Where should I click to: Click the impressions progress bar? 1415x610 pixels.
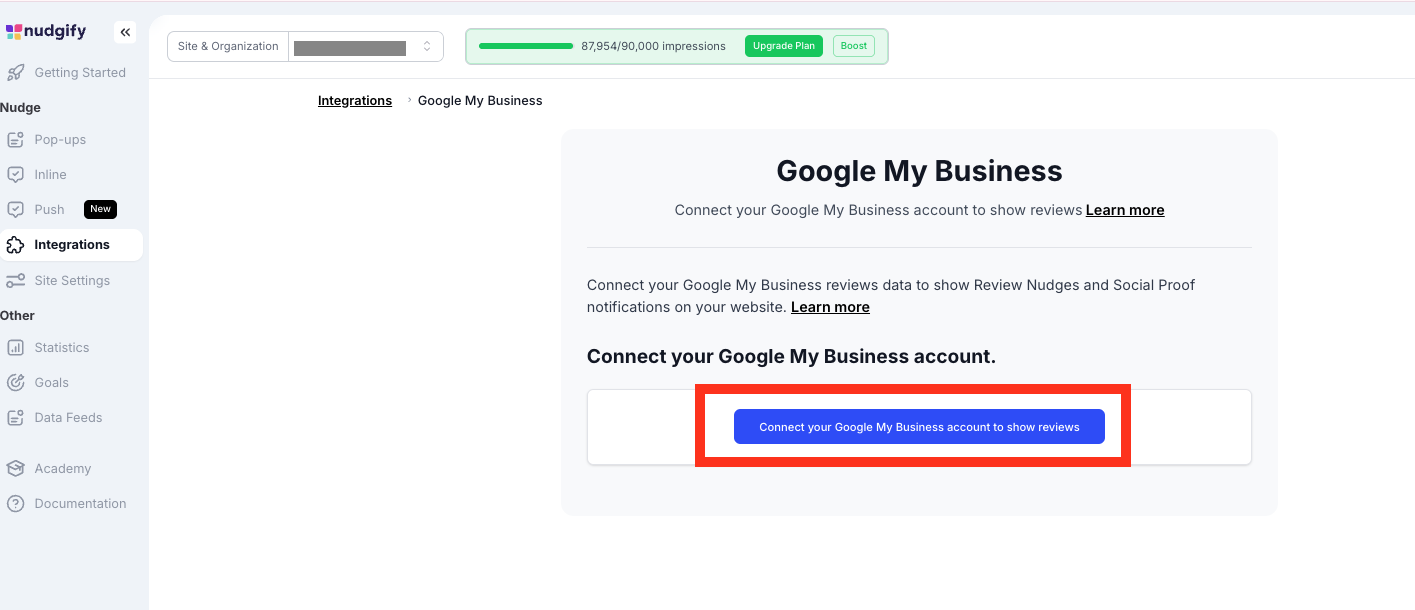pyautogui.click(x=526, y=46)
